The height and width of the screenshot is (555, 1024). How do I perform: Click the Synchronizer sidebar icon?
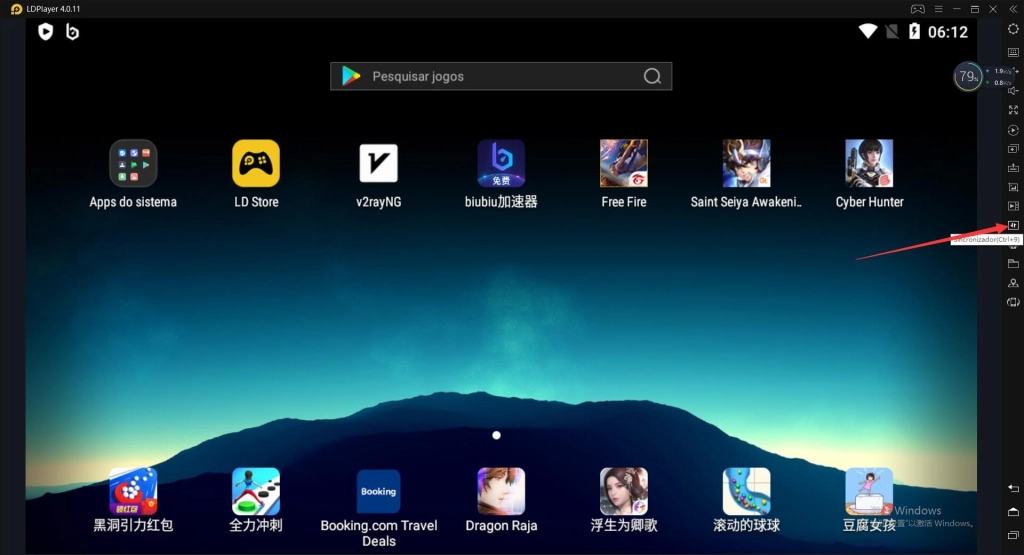pos(1013,225)
